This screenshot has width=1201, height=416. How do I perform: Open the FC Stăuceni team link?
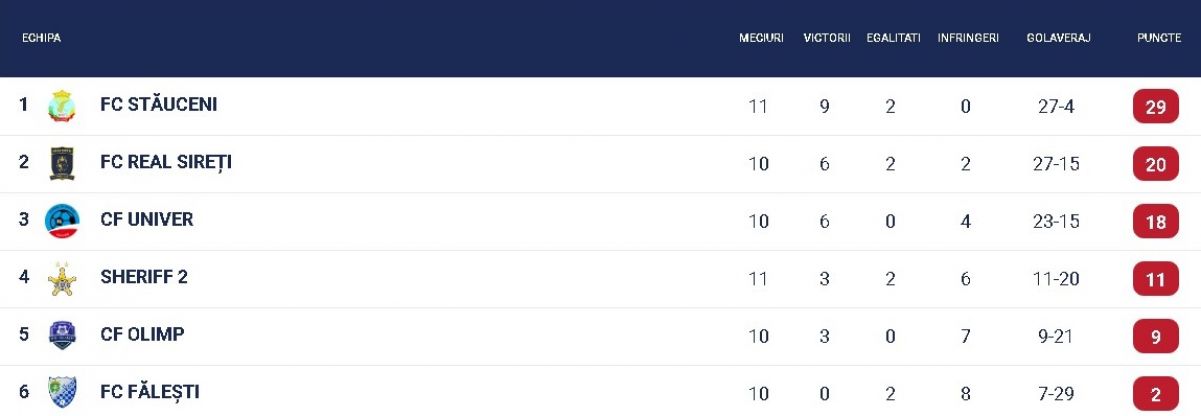pyautogui.click(x=158, y=105)
